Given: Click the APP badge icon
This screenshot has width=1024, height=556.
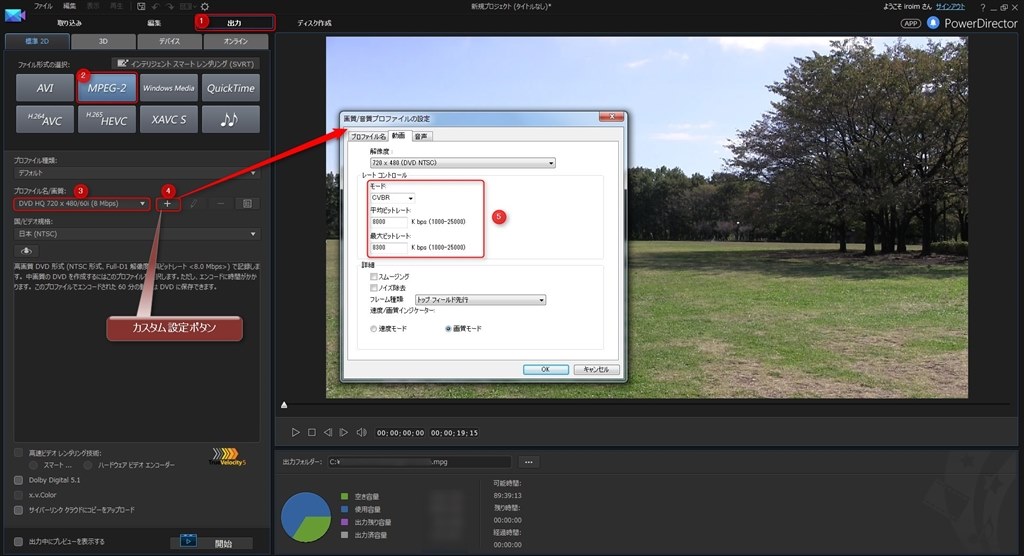Looking at the screenshot, I should coord(910,24).
